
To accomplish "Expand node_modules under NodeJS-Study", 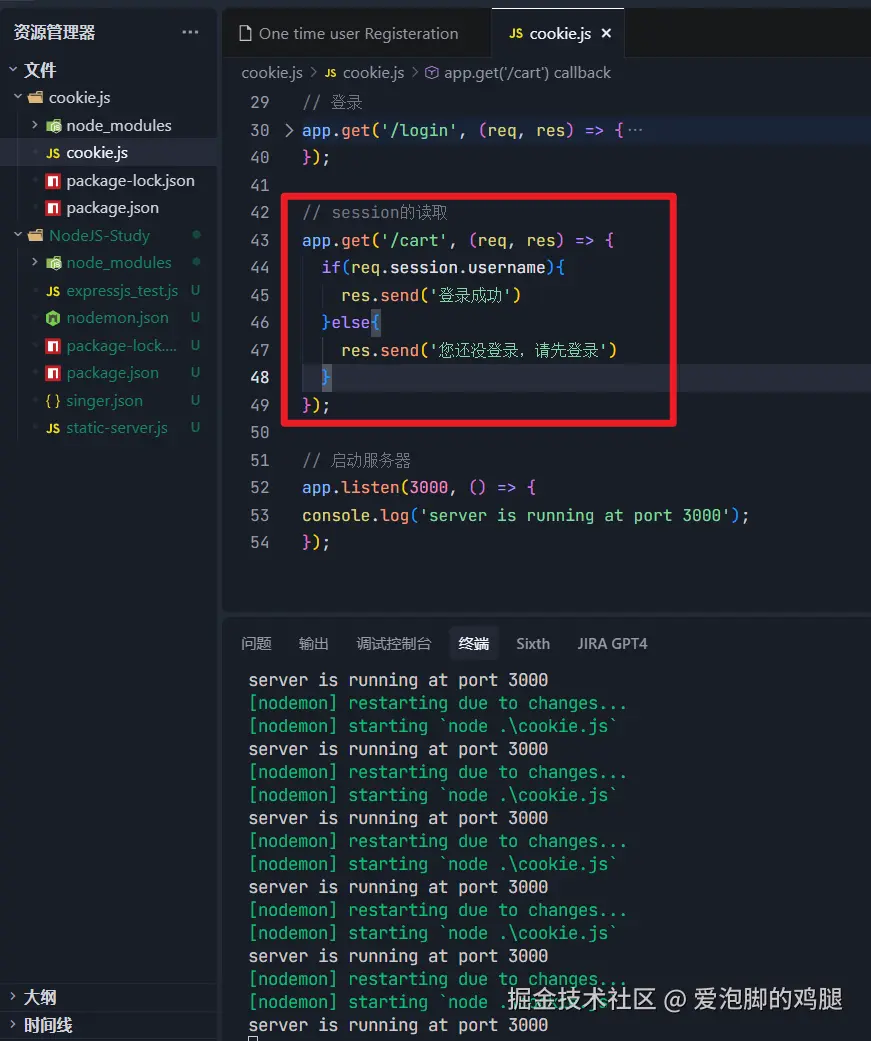I will click(x=35, y=262).
